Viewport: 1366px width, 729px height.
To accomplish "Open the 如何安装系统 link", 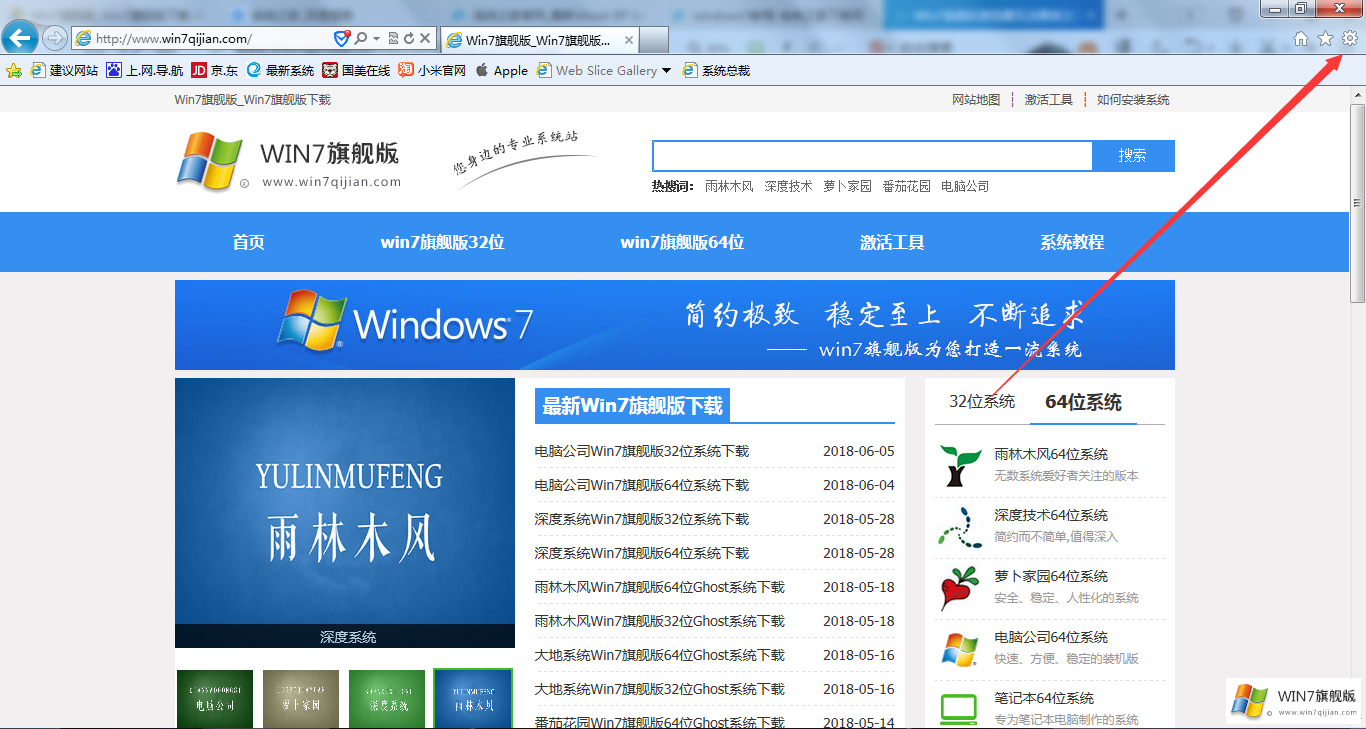I will coord(1133,100).
